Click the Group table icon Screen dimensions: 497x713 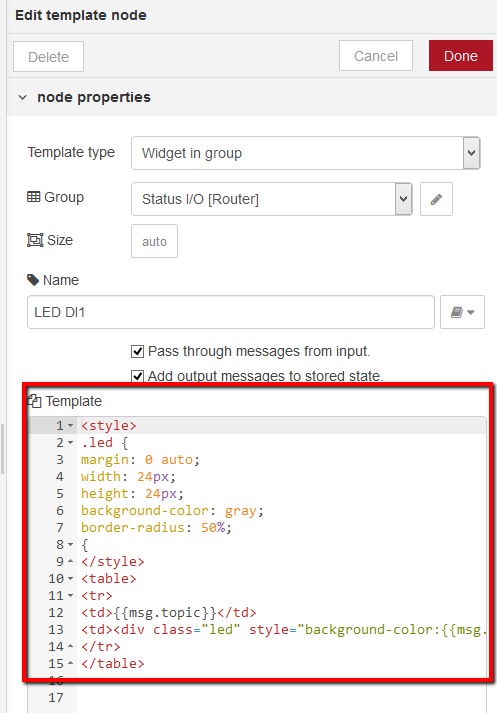(x=34, y=197)
